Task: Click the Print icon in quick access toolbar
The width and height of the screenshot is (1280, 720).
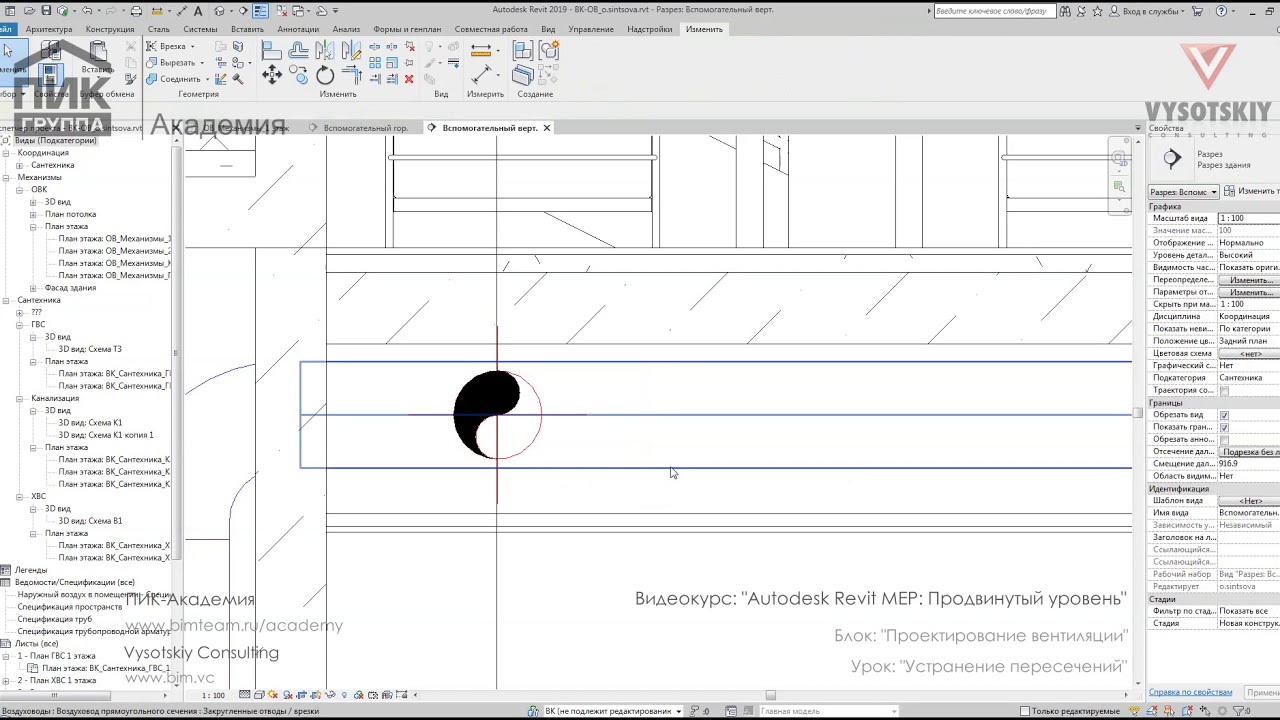Action: [136, 11]
